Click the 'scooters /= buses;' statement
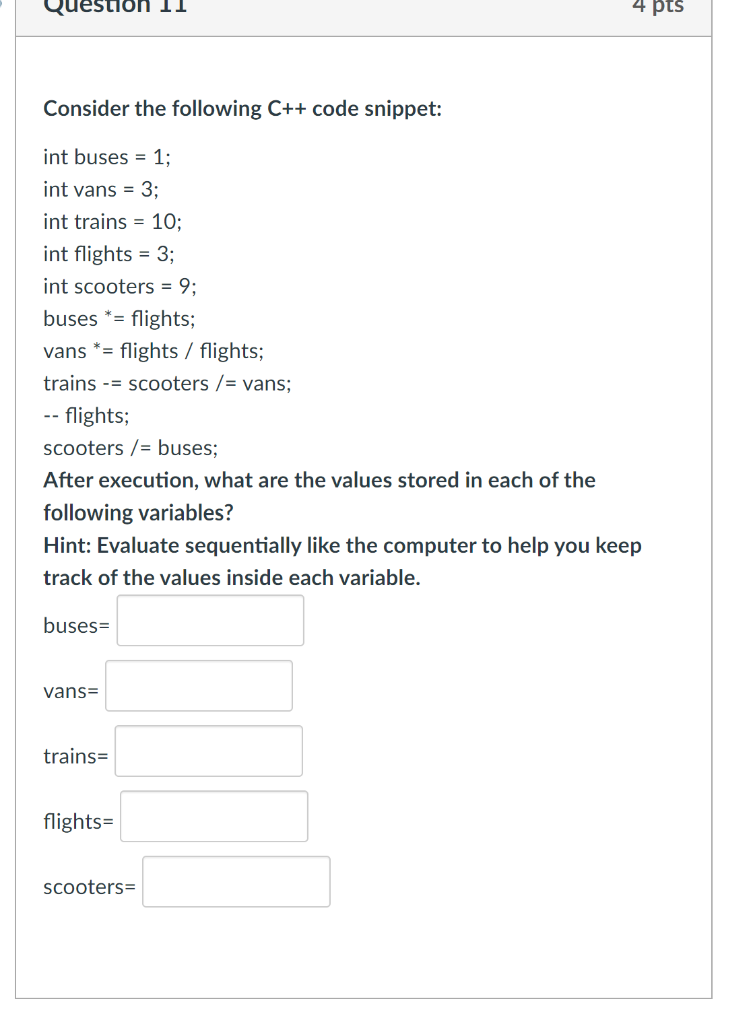753x1024 pixels. [x=131, y=448]
